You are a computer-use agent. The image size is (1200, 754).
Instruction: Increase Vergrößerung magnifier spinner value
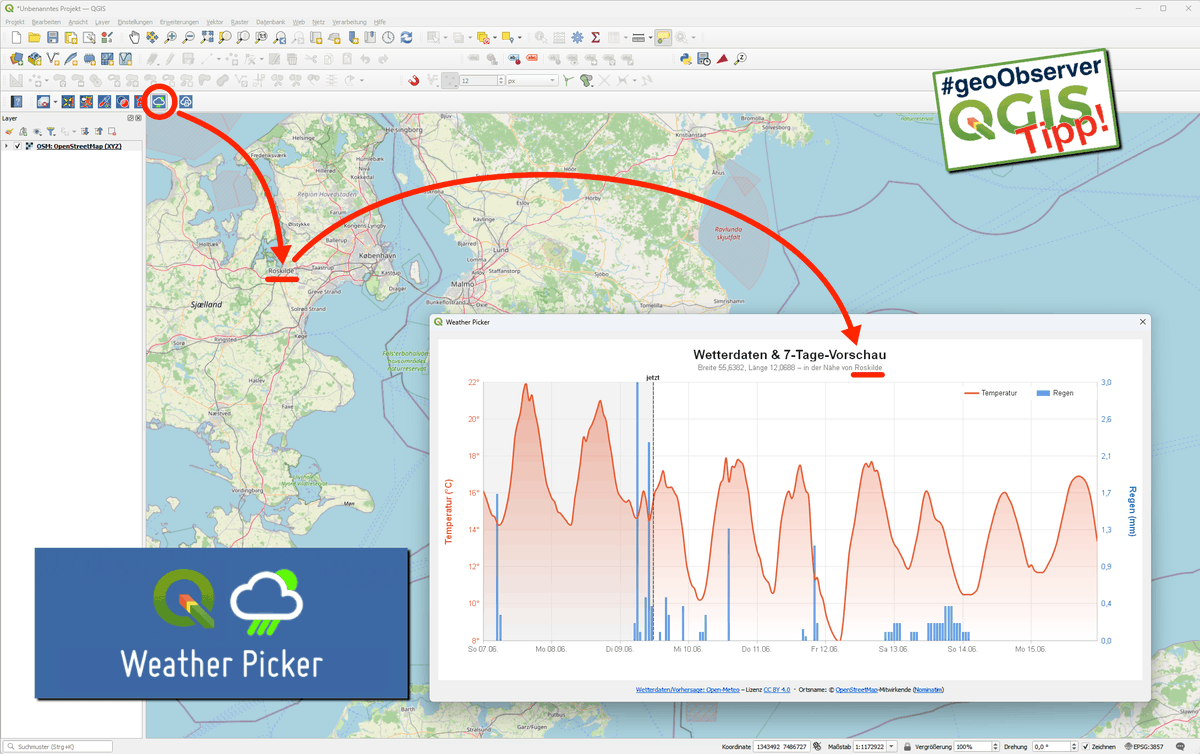tap(996, 743)
